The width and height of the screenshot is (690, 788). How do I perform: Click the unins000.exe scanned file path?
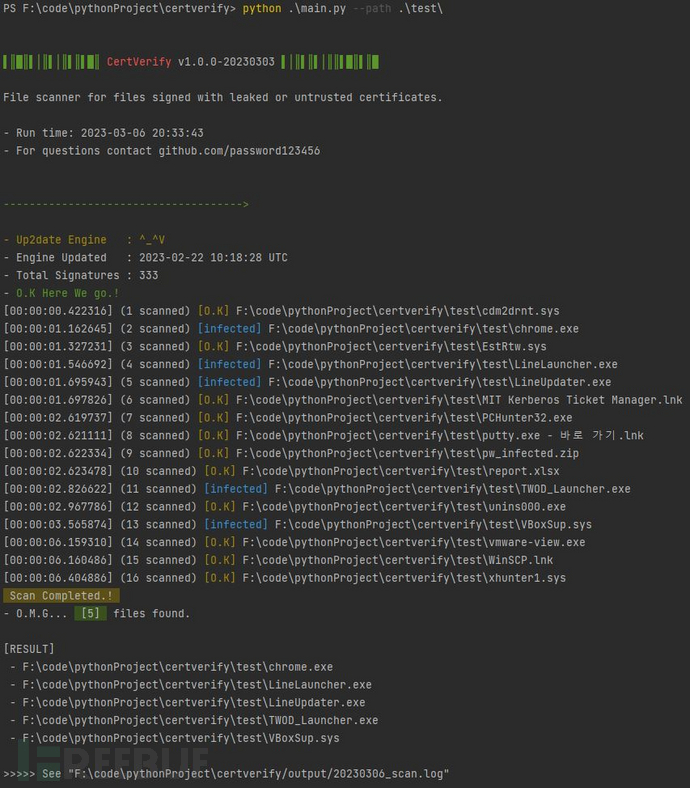point(404,507)
